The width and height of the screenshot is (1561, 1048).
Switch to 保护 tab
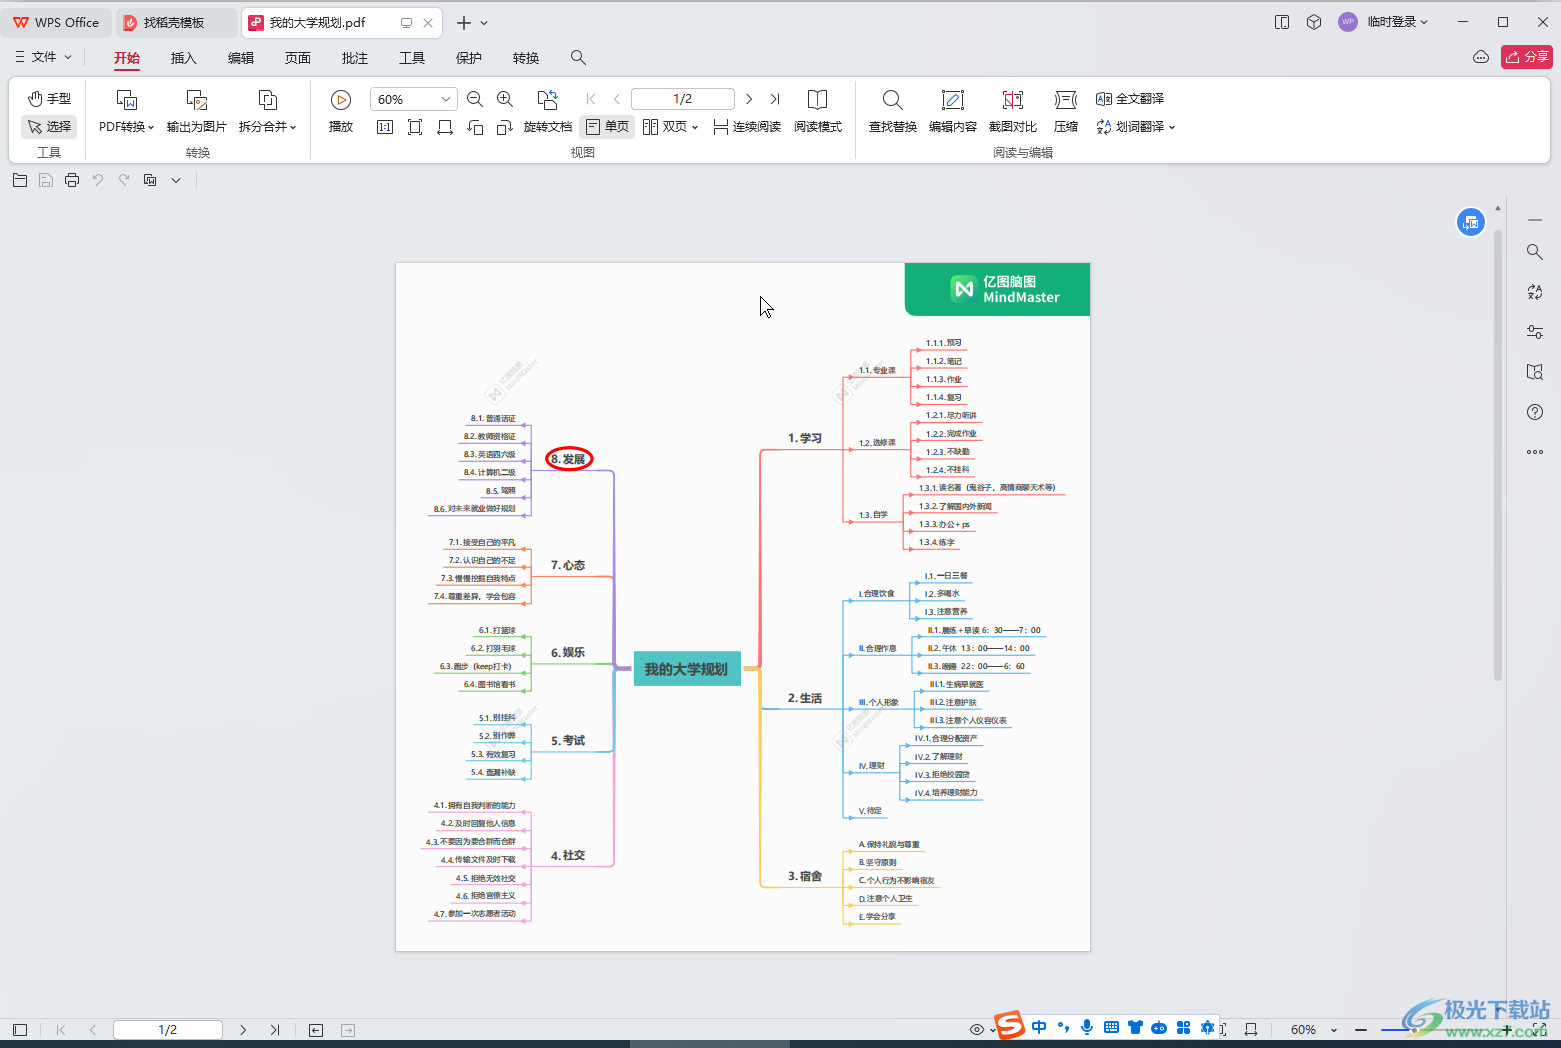(469, 58)
